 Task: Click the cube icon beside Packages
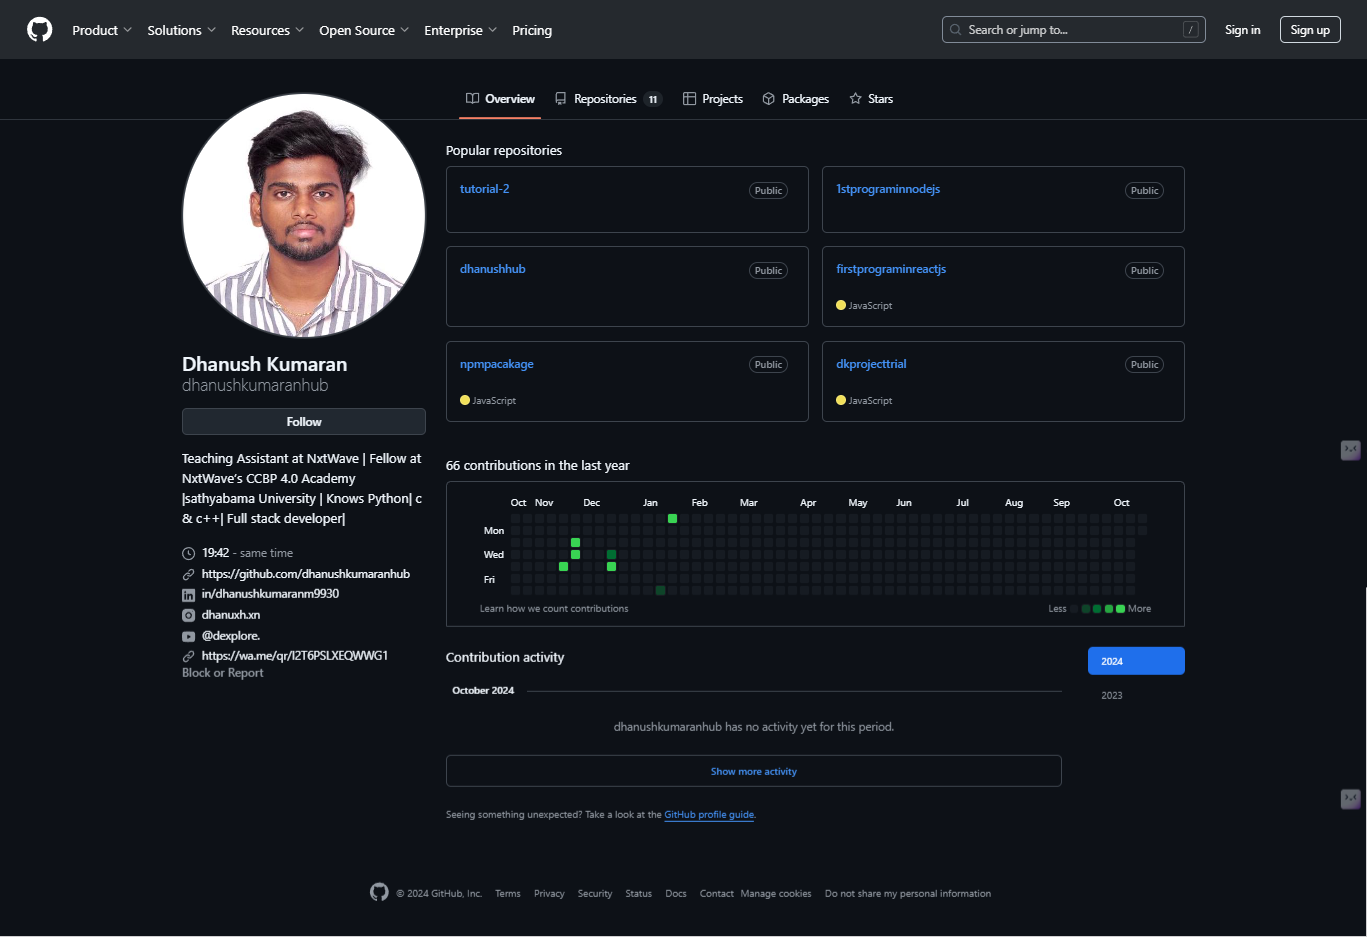pyautogui.click(x=769, y=99)
